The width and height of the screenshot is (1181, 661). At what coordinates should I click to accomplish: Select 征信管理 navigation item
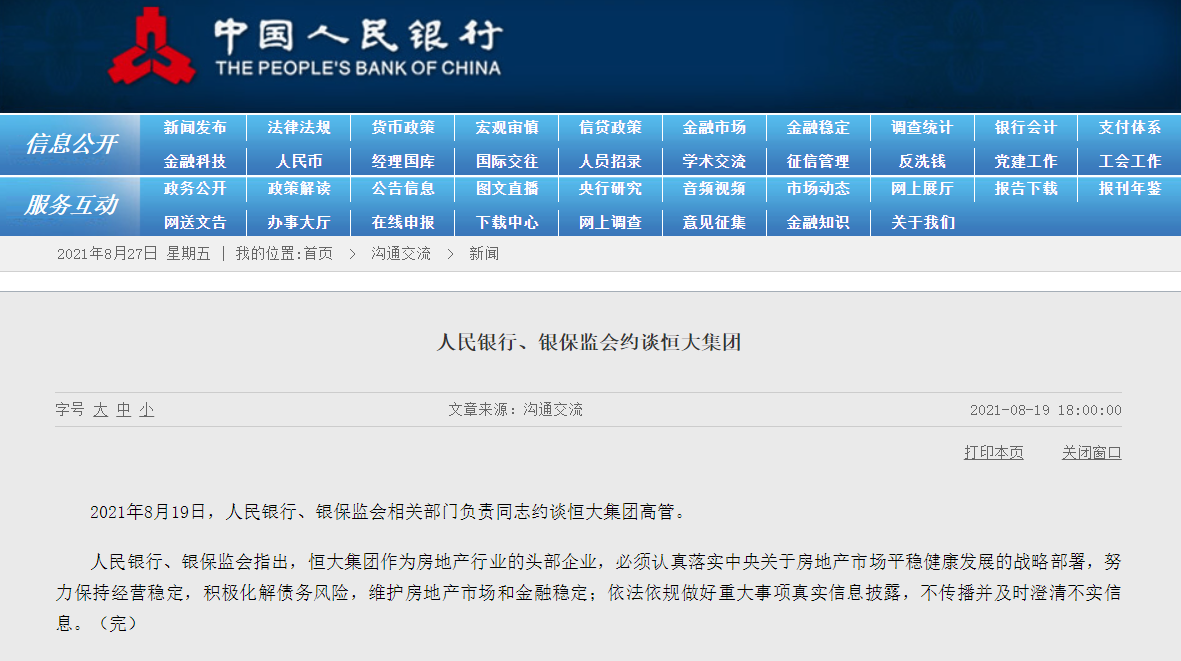point(818,161)
